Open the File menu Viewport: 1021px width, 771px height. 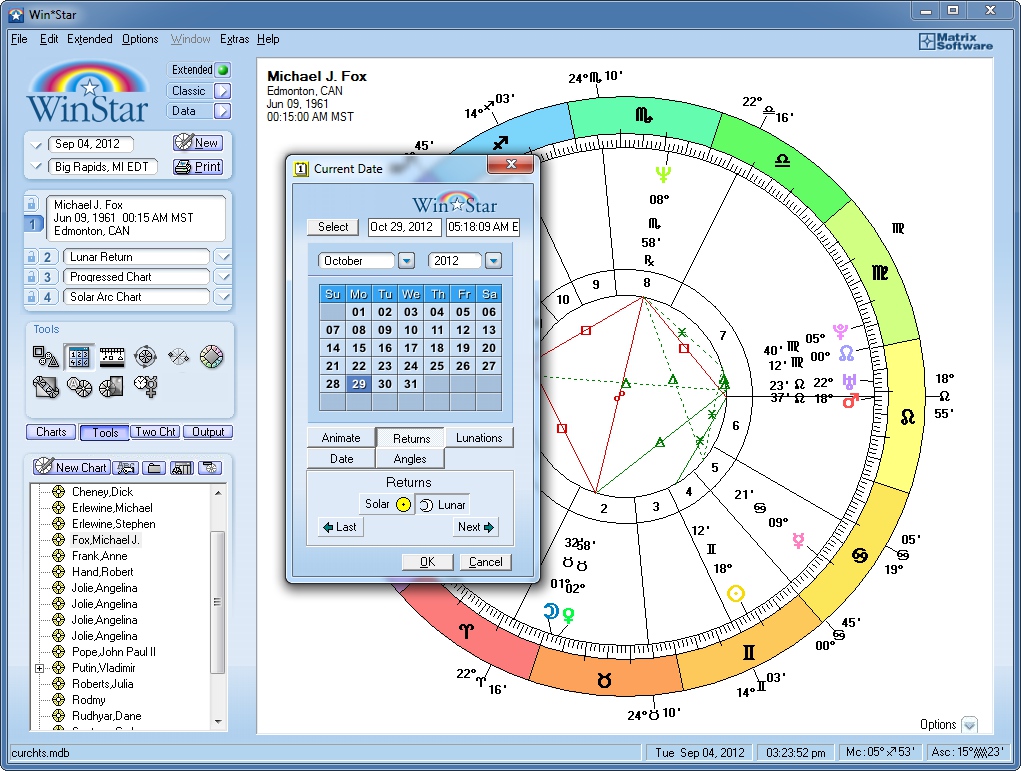pyautogui.click(x=19, y=39)
